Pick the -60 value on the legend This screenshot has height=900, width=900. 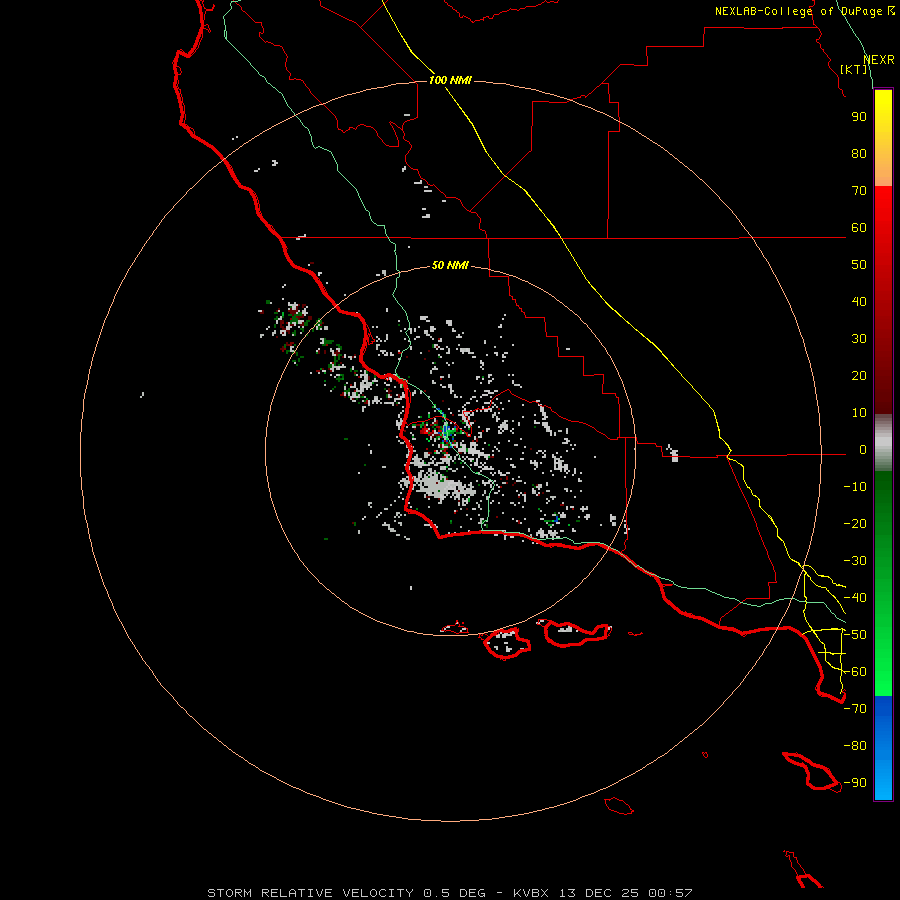click(855, 672)
